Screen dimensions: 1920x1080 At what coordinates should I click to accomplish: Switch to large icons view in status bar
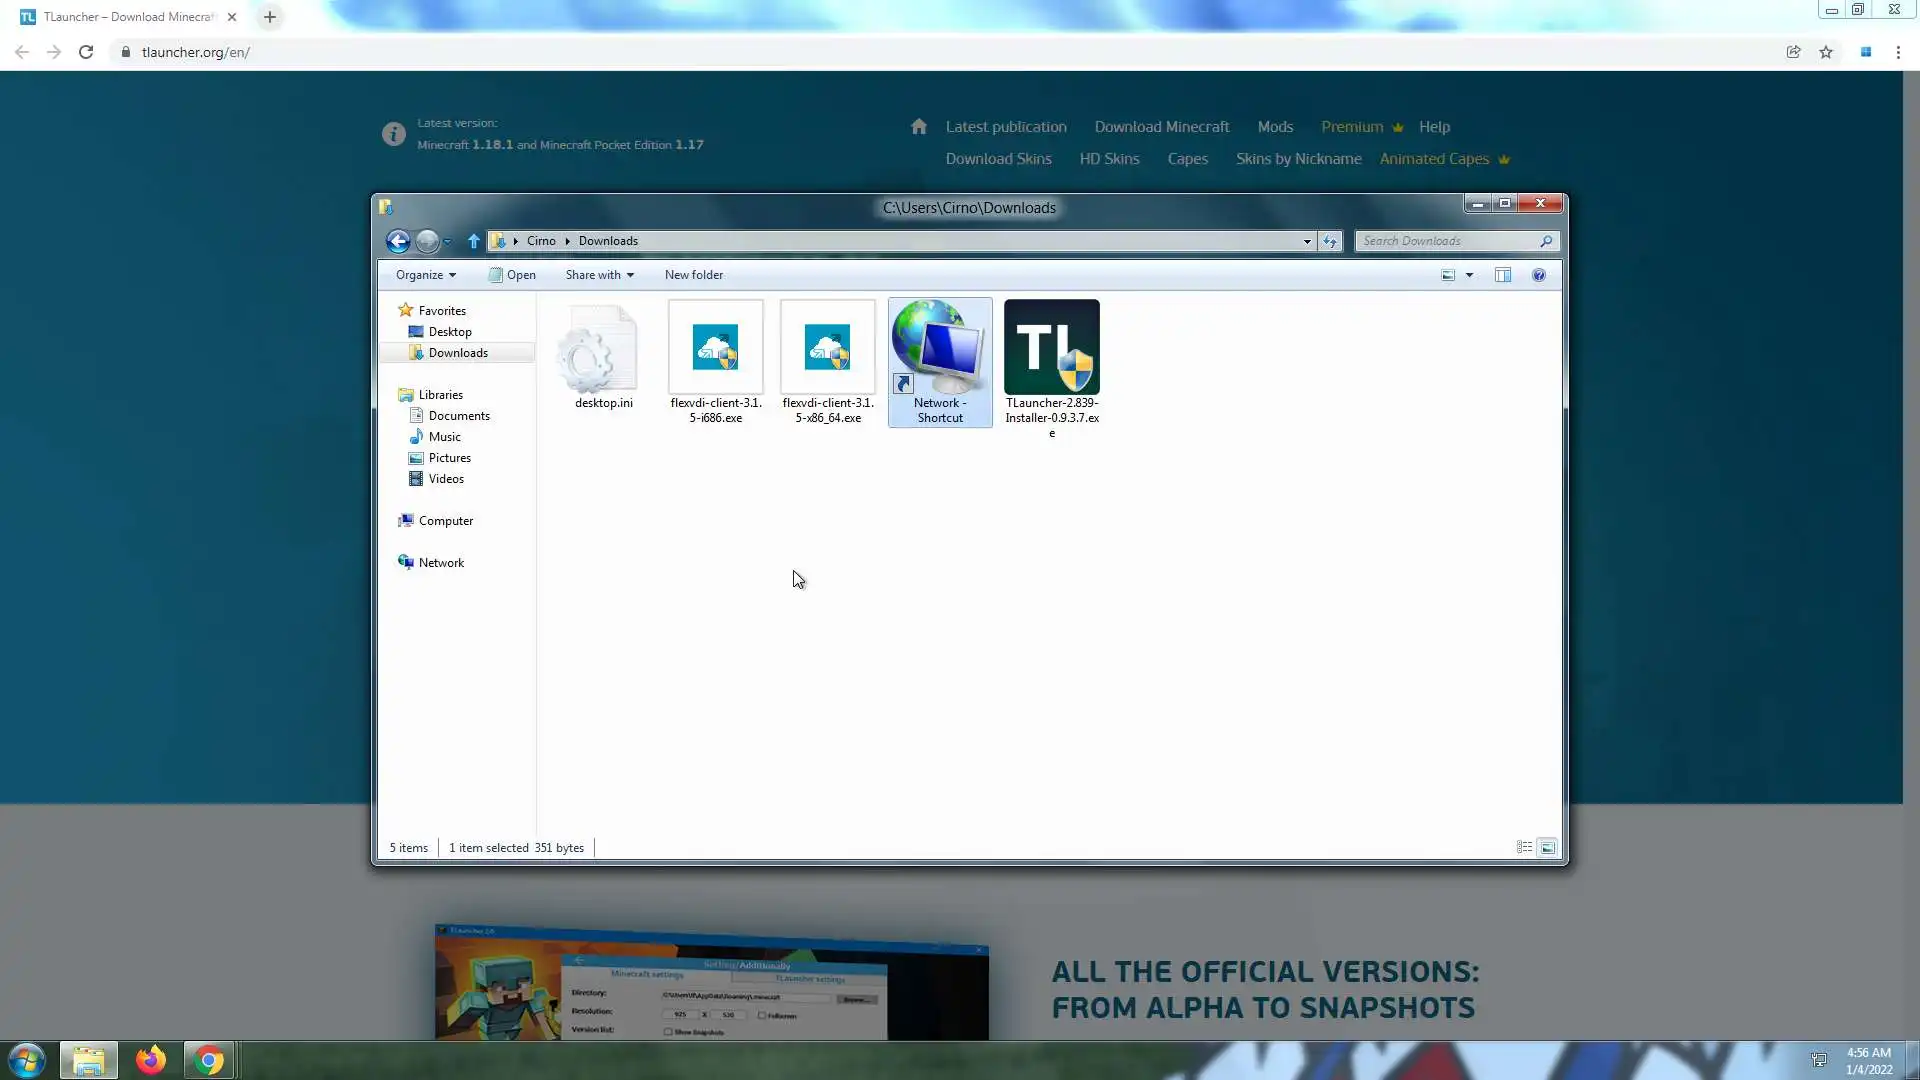1547,847
